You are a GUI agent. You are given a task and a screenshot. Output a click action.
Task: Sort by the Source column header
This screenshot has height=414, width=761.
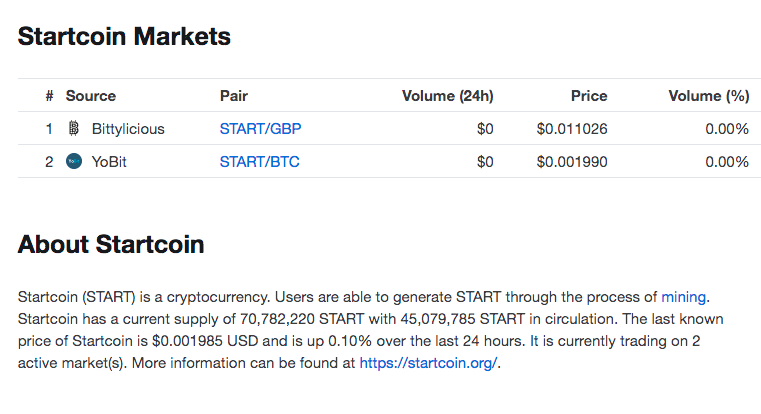coord(91,96)
